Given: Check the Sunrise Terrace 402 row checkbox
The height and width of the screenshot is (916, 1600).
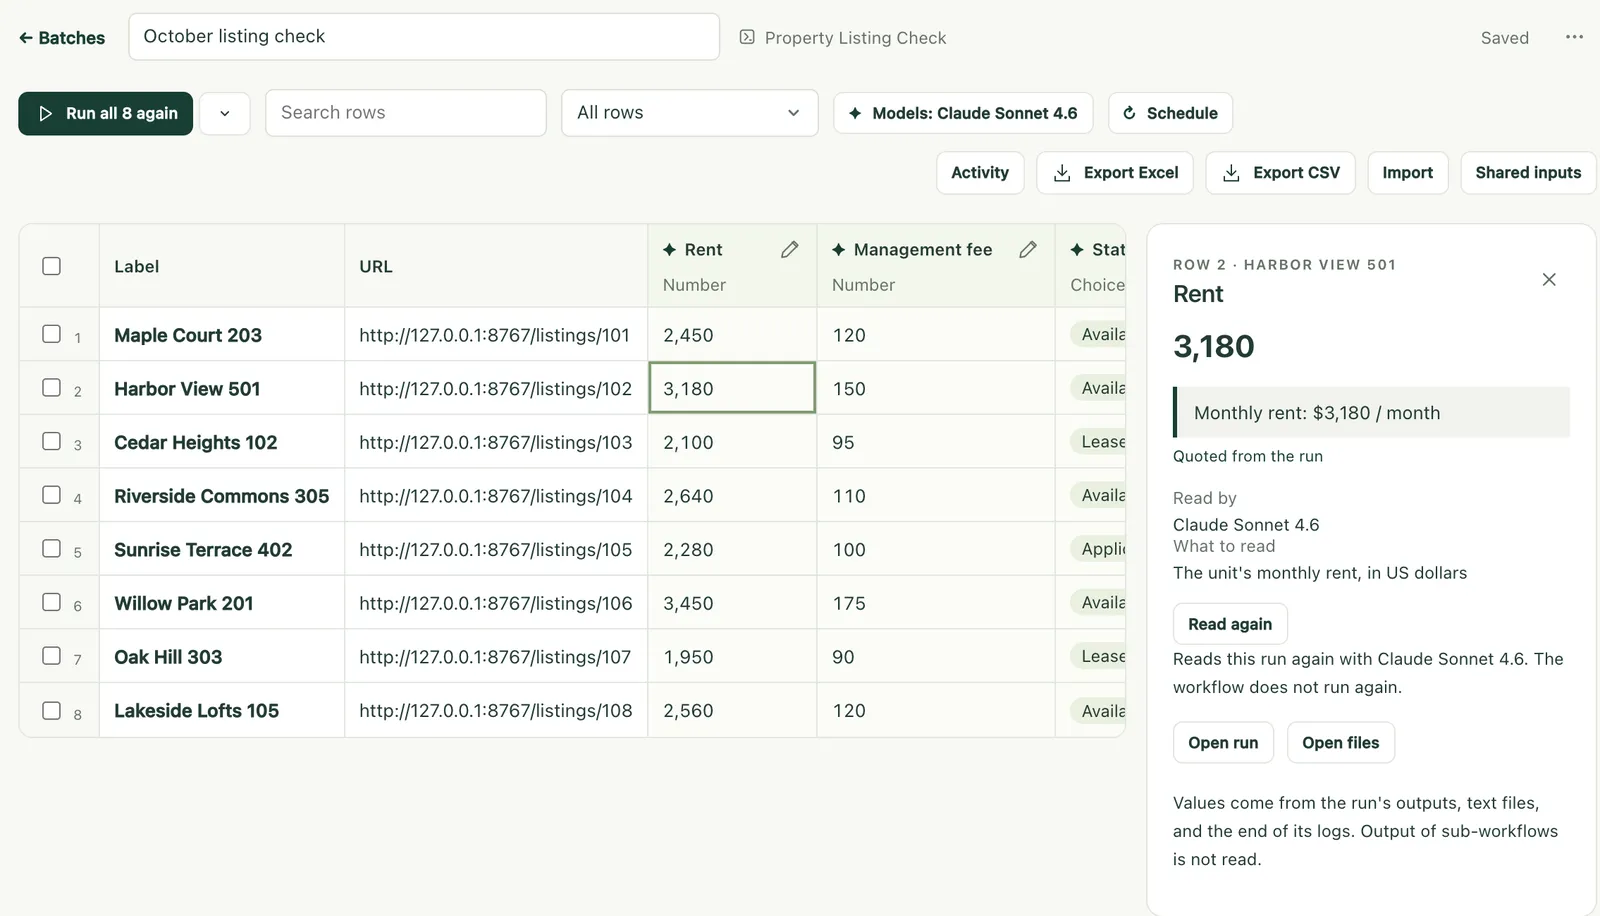Looking at the screenshot, I should [52, 548].
